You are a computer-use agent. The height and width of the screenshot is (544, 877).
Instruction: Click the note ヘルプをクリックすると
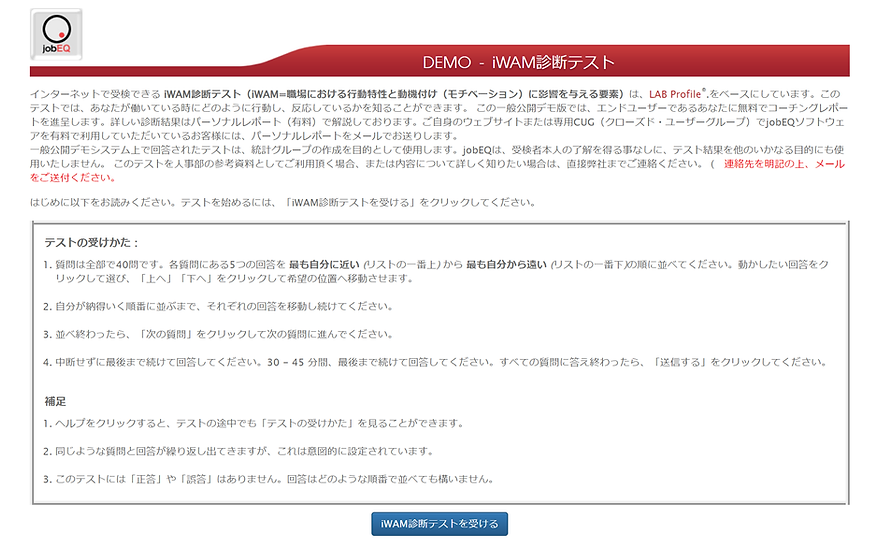click(x=254, y=423)
